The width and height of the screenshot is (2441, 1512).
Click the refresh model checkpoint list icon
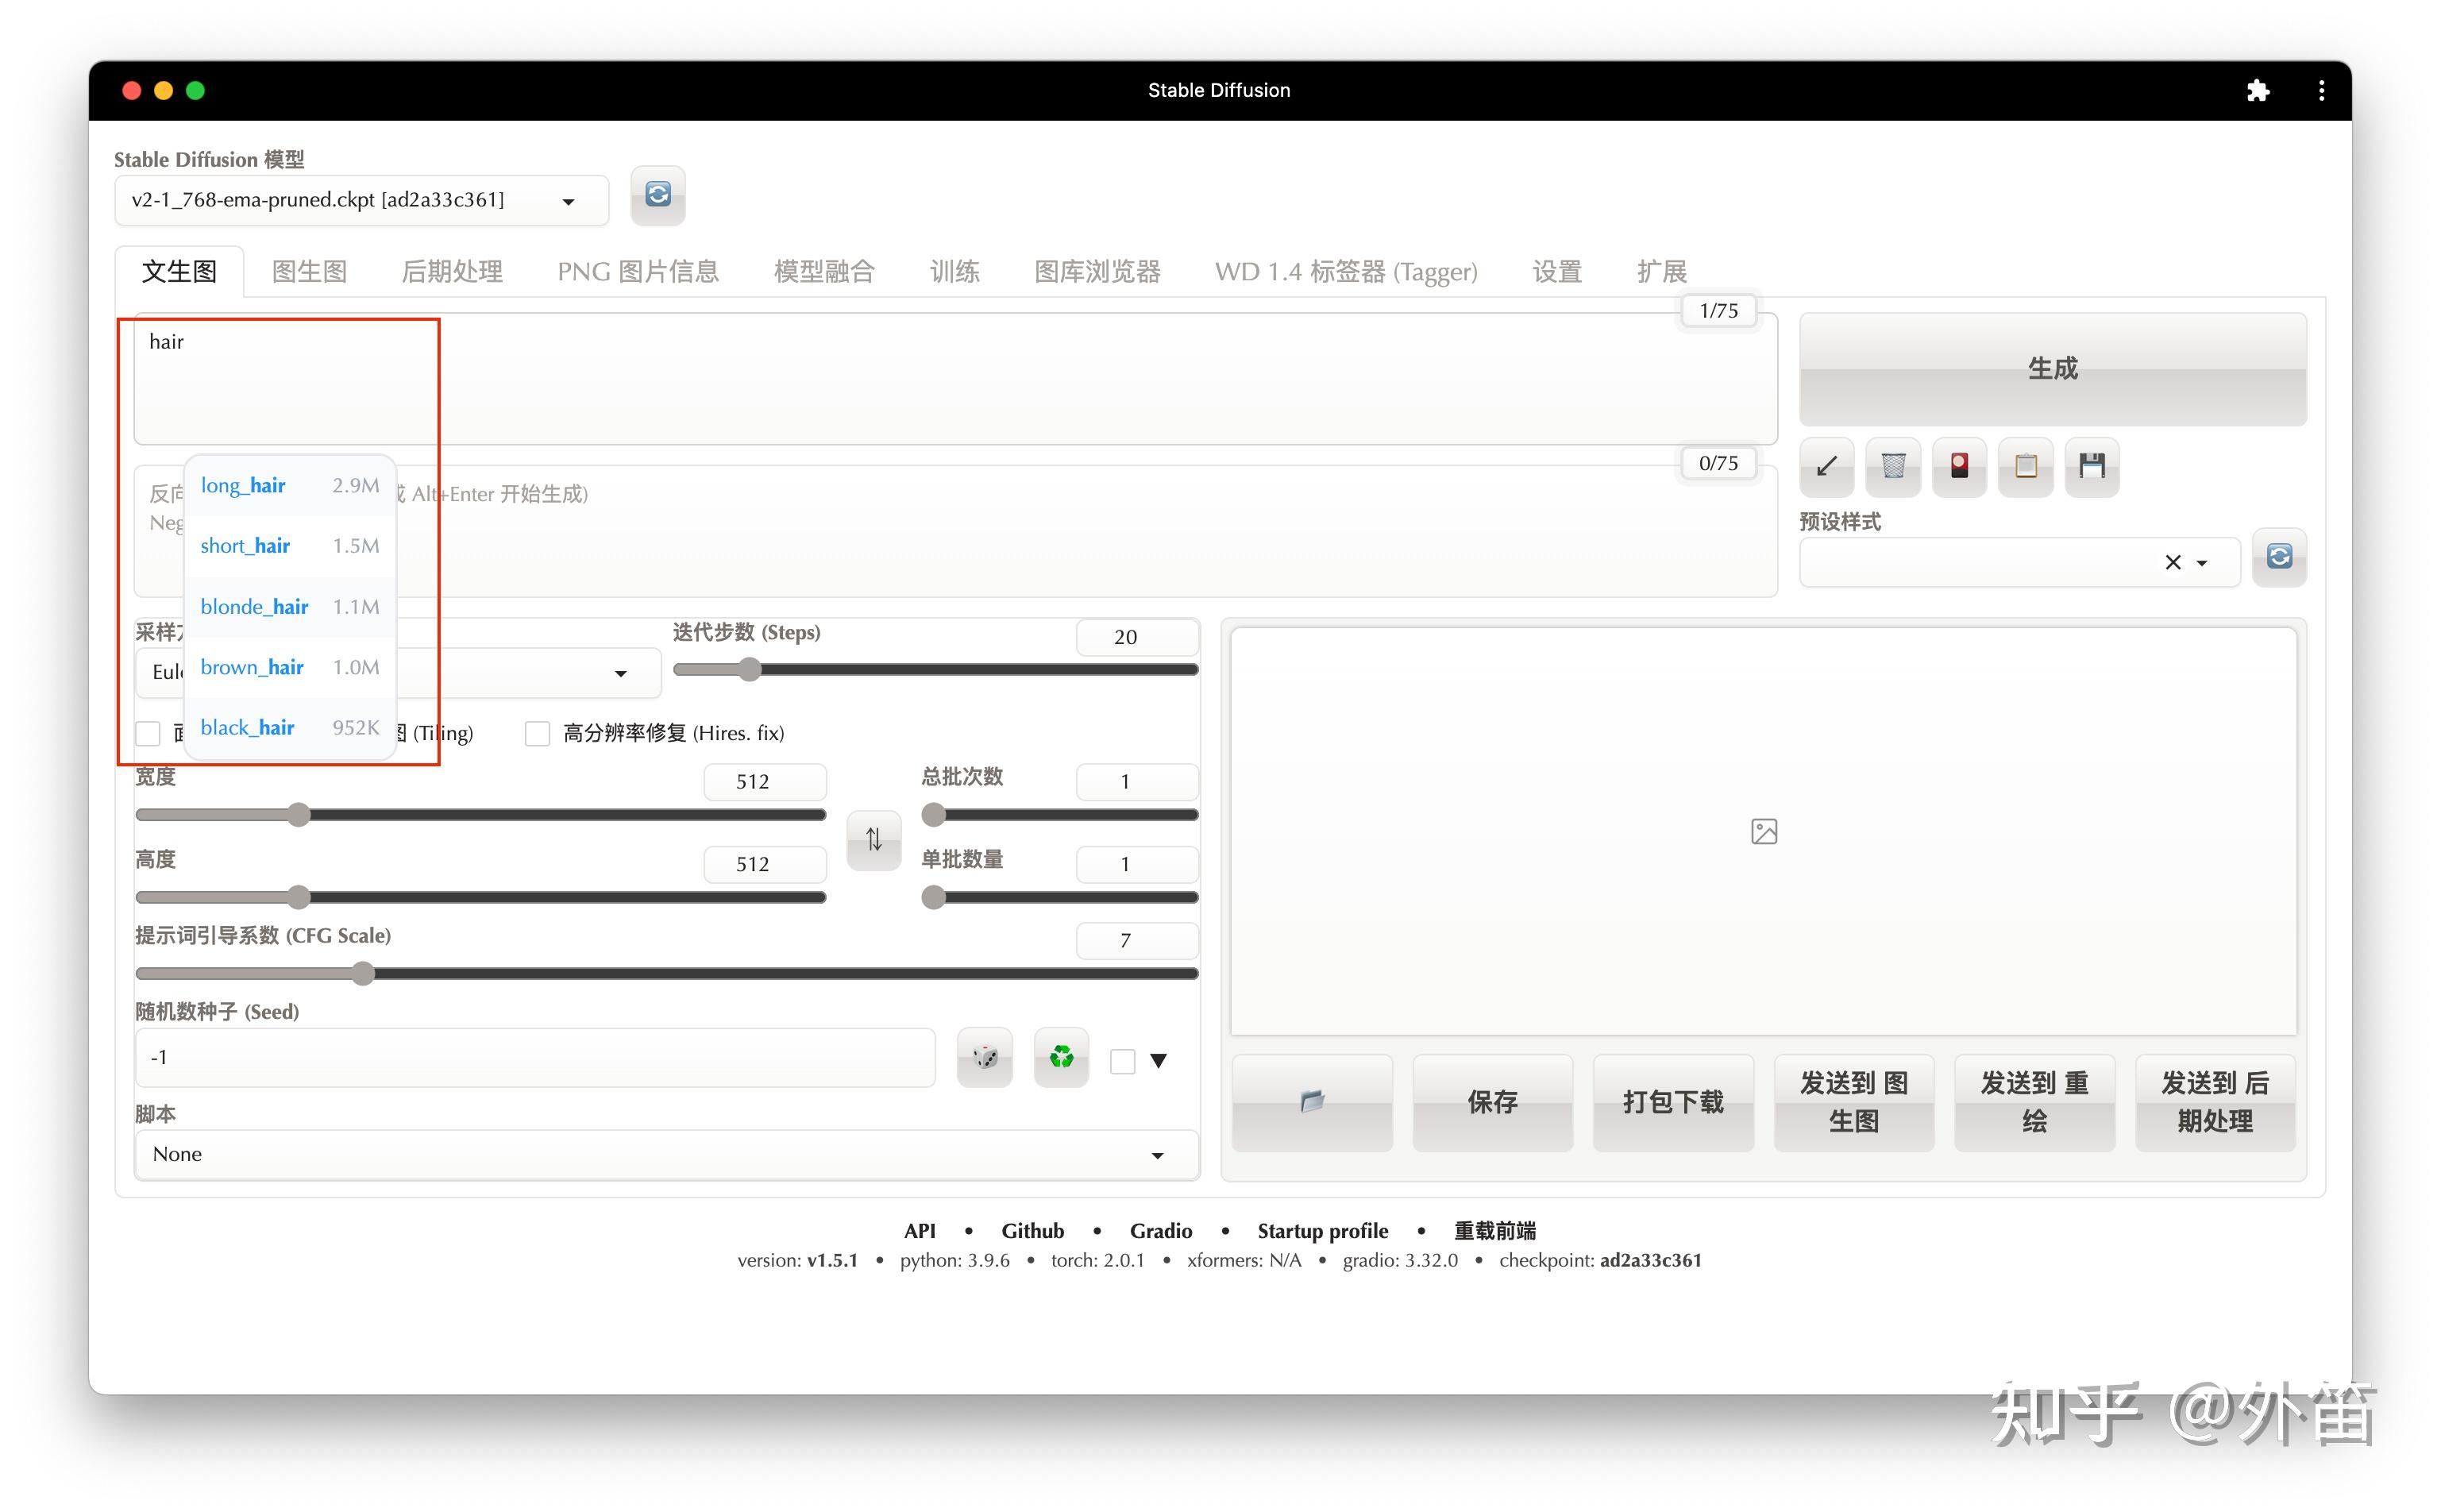(657, 195)
